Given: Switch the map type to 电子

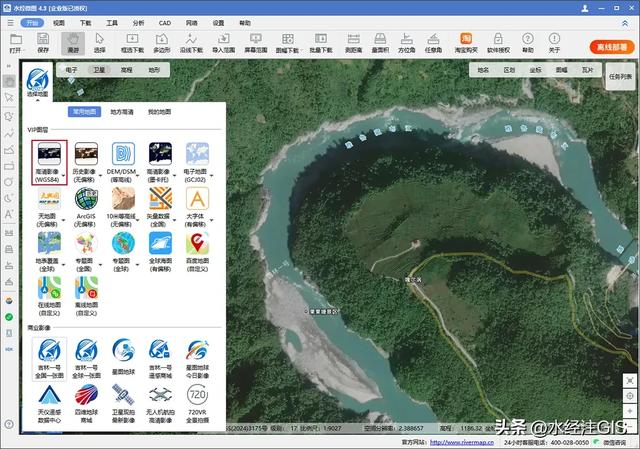Looking at the screenshot, I should click(x=71, y=70).
